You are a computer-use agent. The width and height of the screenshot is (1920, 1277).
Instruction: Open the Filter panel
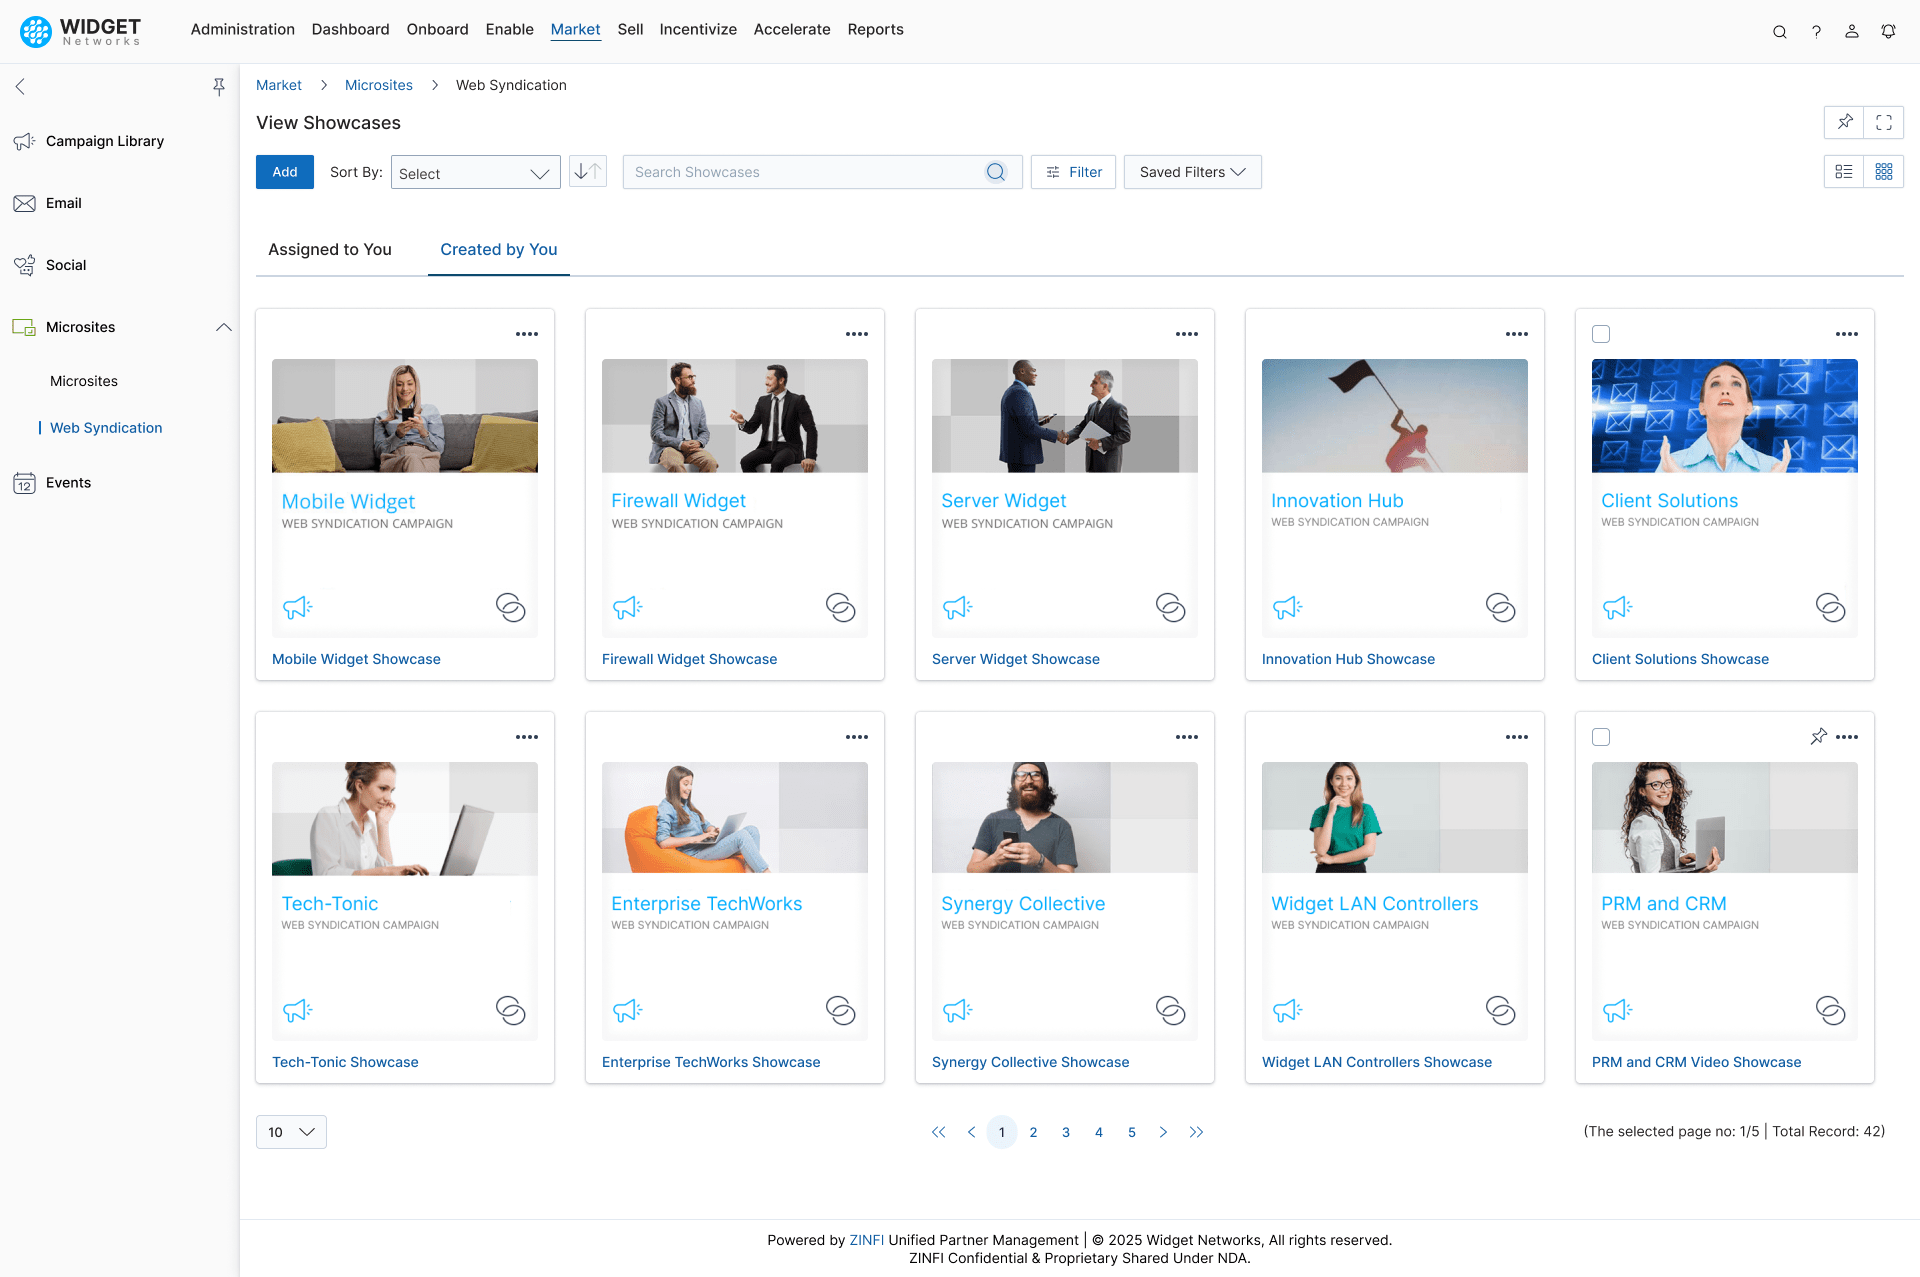click(1073, 171)
